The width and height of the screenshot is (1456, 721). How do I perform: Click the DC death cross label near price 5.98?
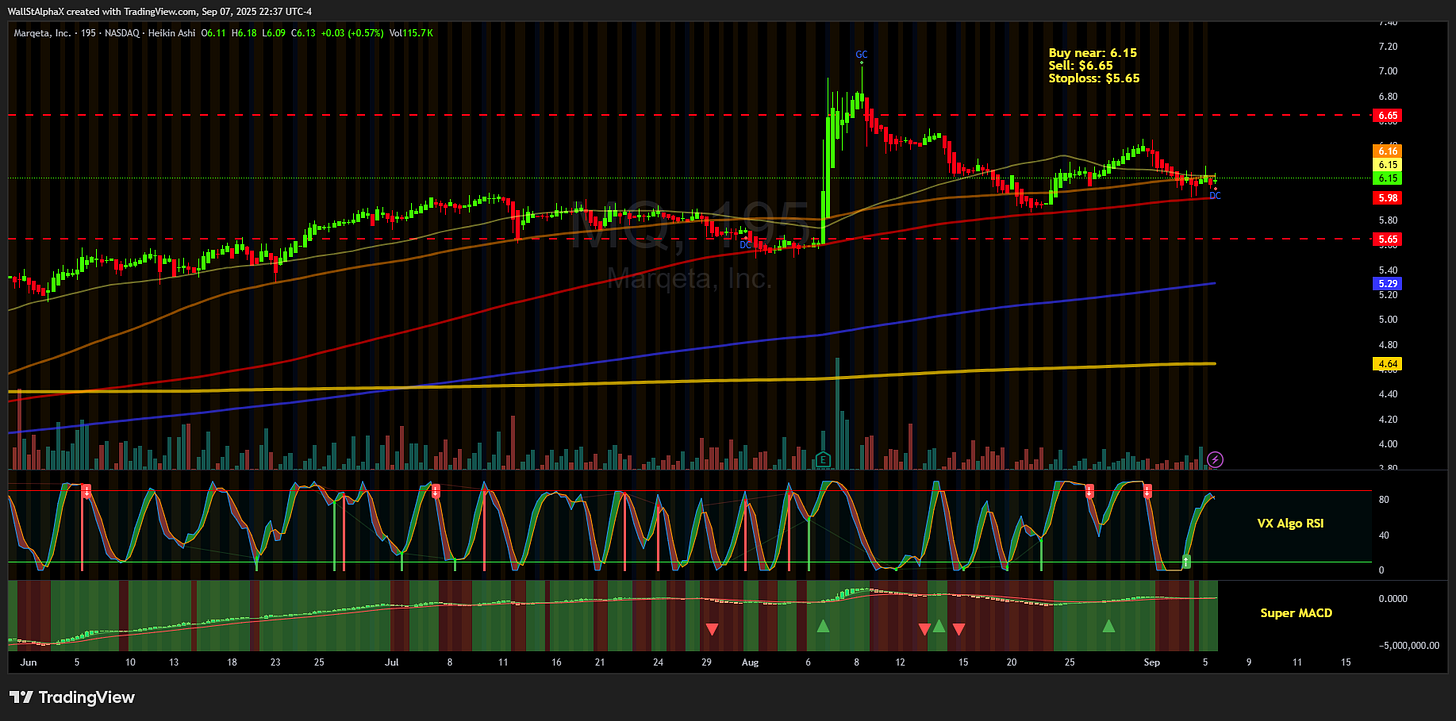(1213, 195)
